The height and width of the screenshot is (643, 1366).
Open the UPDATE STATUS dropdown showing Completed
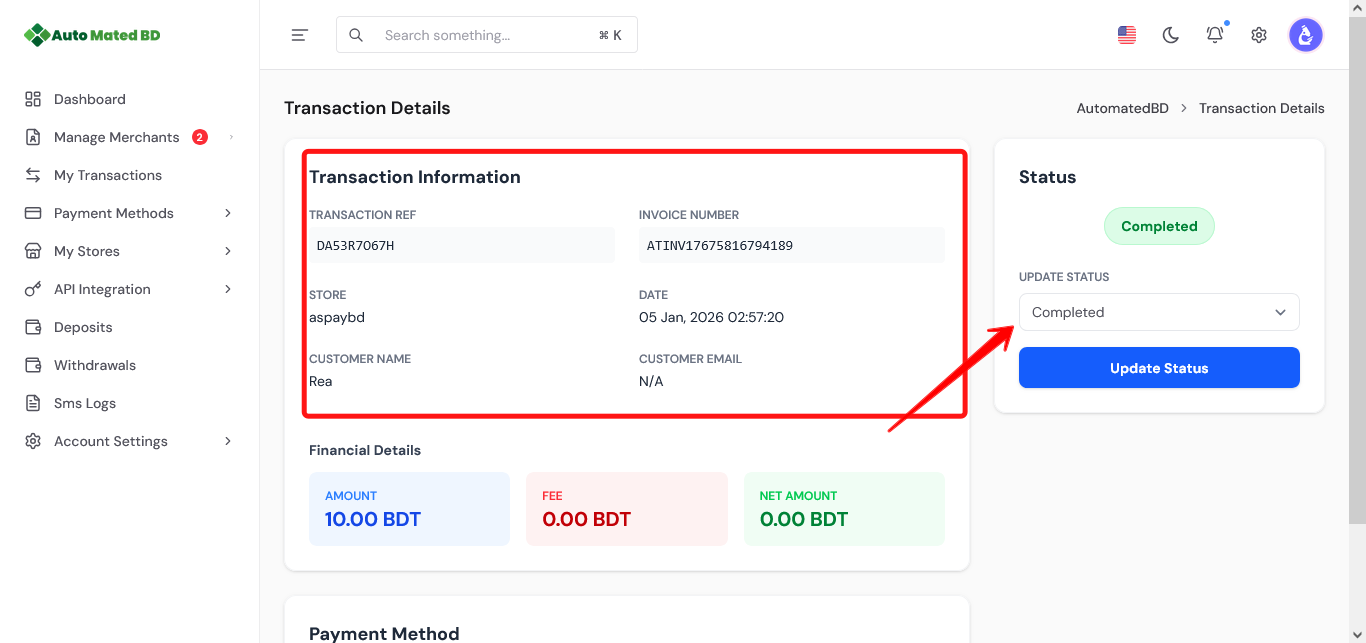click(x=1159, y=312)
